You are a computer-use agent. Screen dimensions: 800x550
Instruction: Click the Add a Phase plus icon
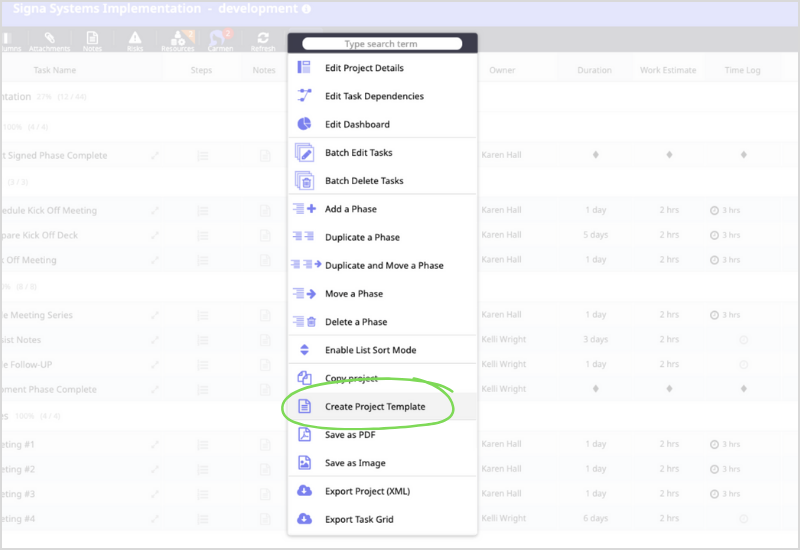[x=305, y=208]
